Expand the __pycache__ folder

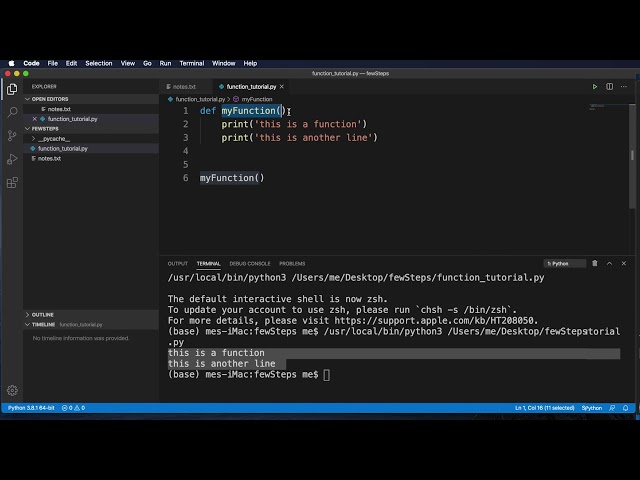54,139
